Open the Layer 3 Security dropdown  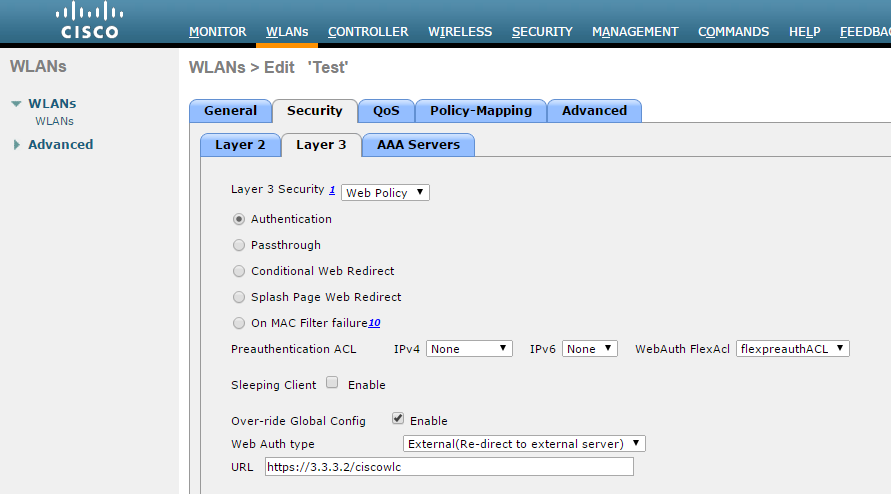[x=385, y=193]
